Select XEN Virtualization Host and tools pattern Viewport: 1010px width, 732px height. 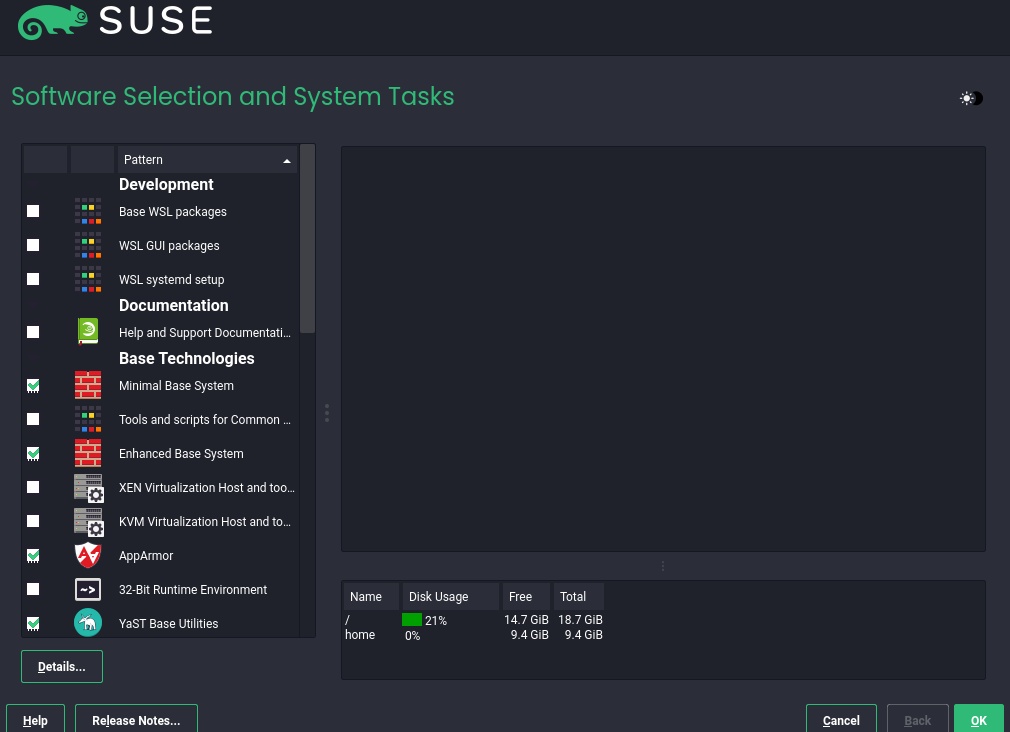pos(207,488)
